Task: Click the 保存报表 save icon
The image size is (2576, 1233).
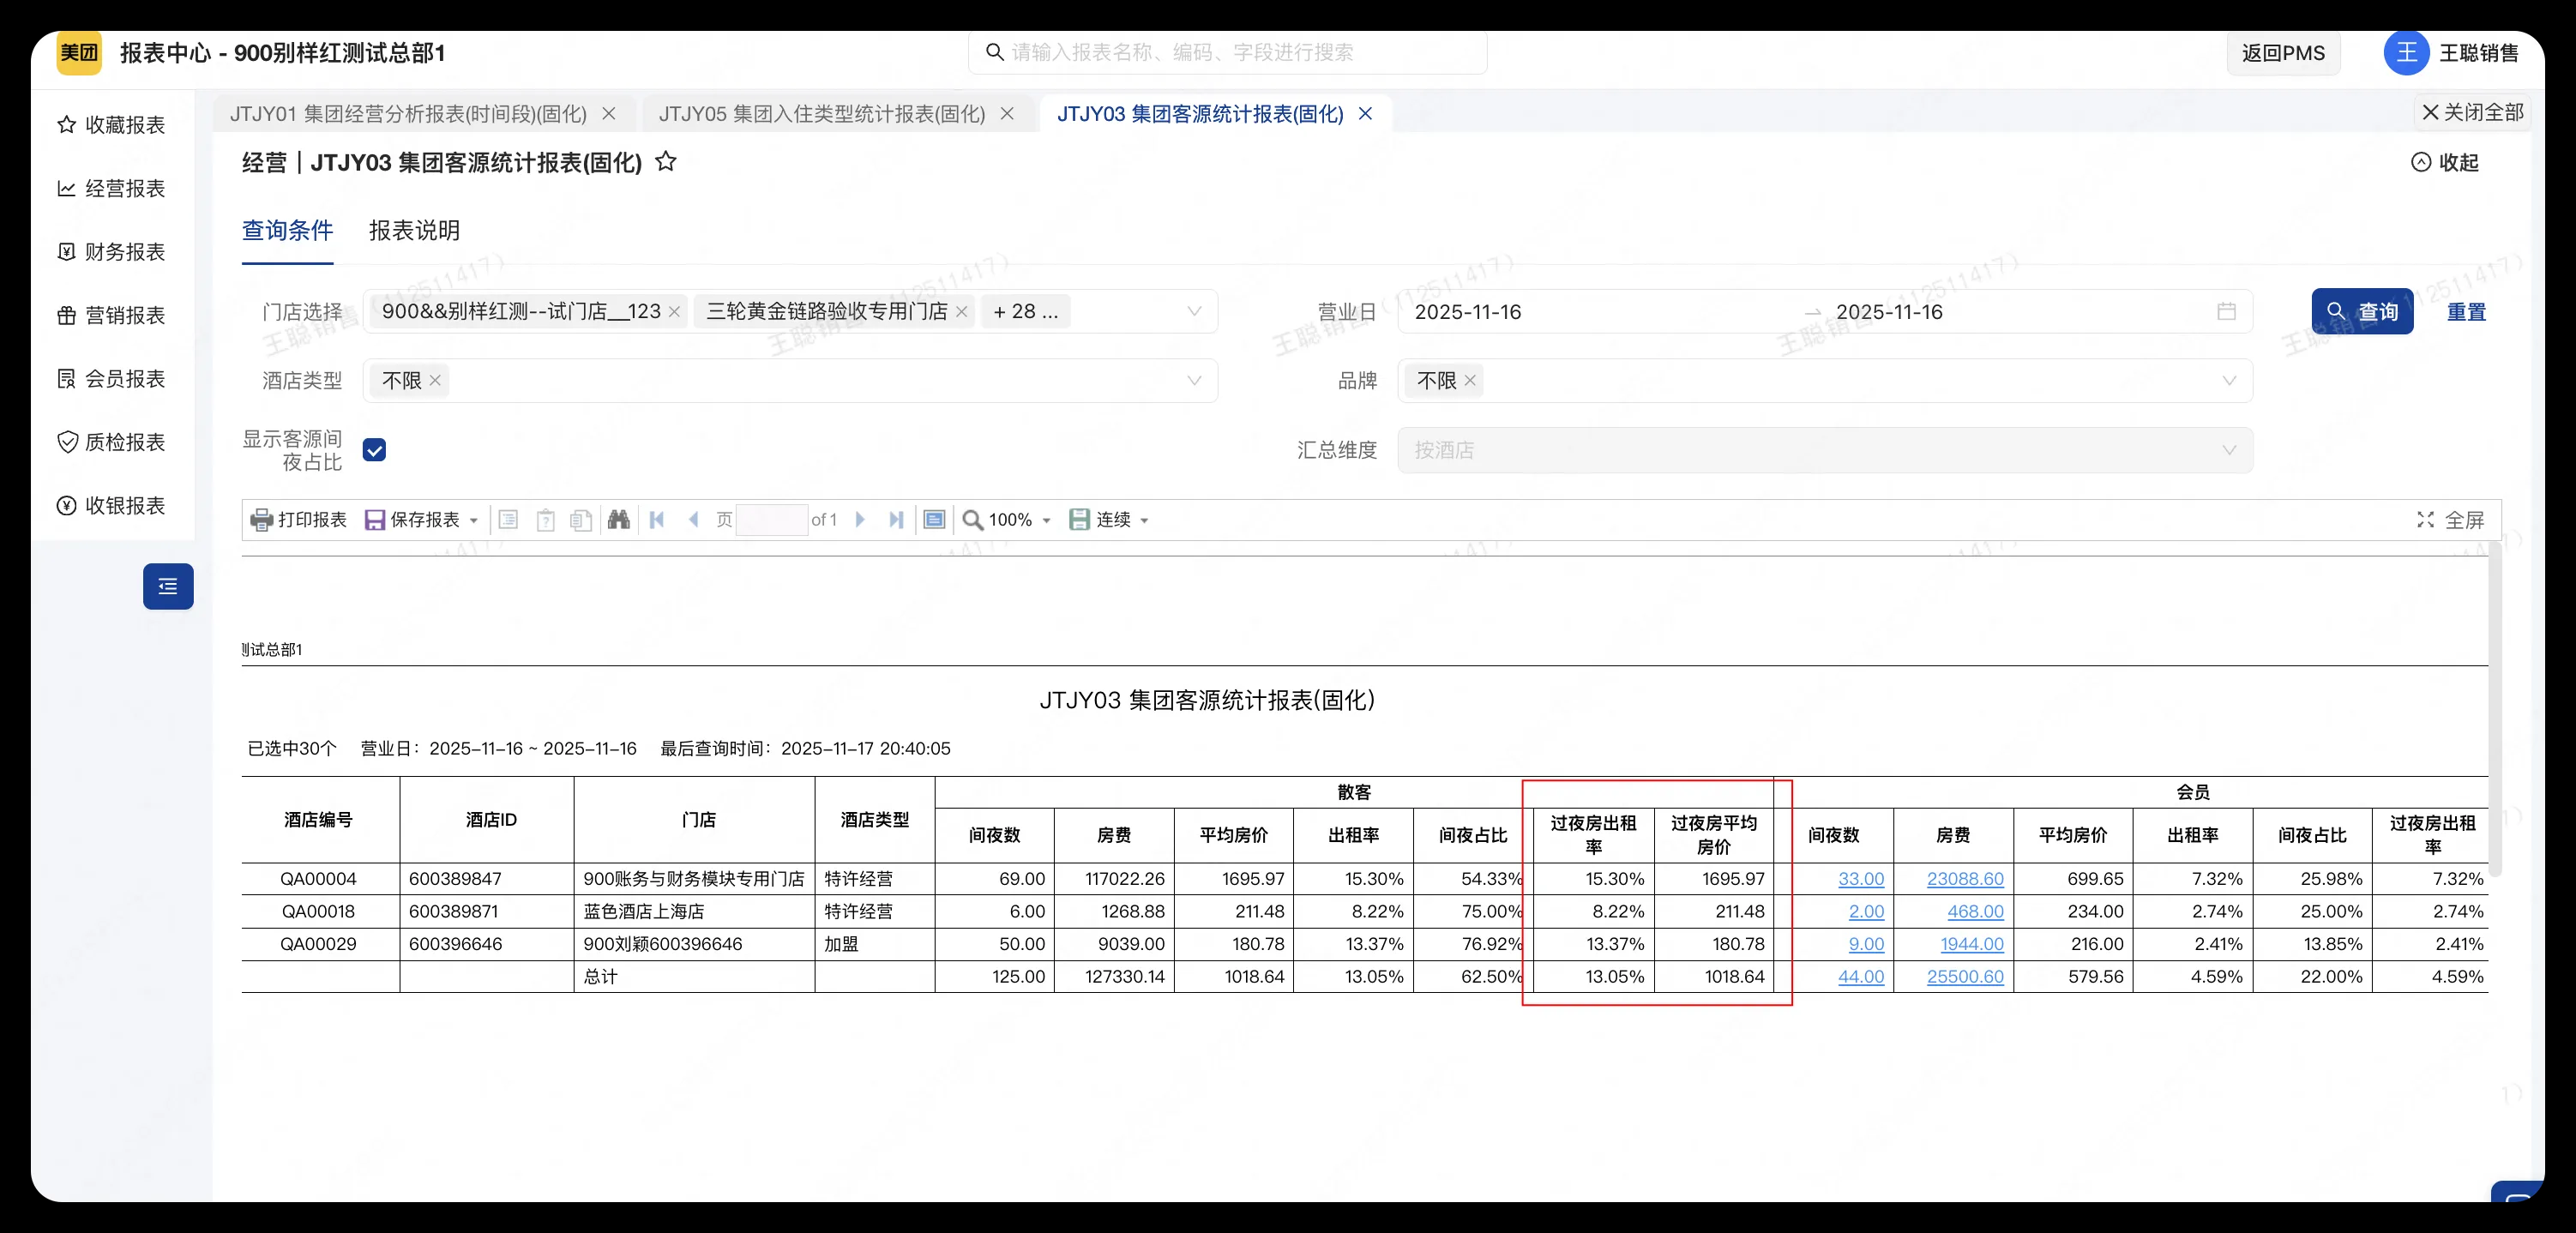Action: pos(375,519)
